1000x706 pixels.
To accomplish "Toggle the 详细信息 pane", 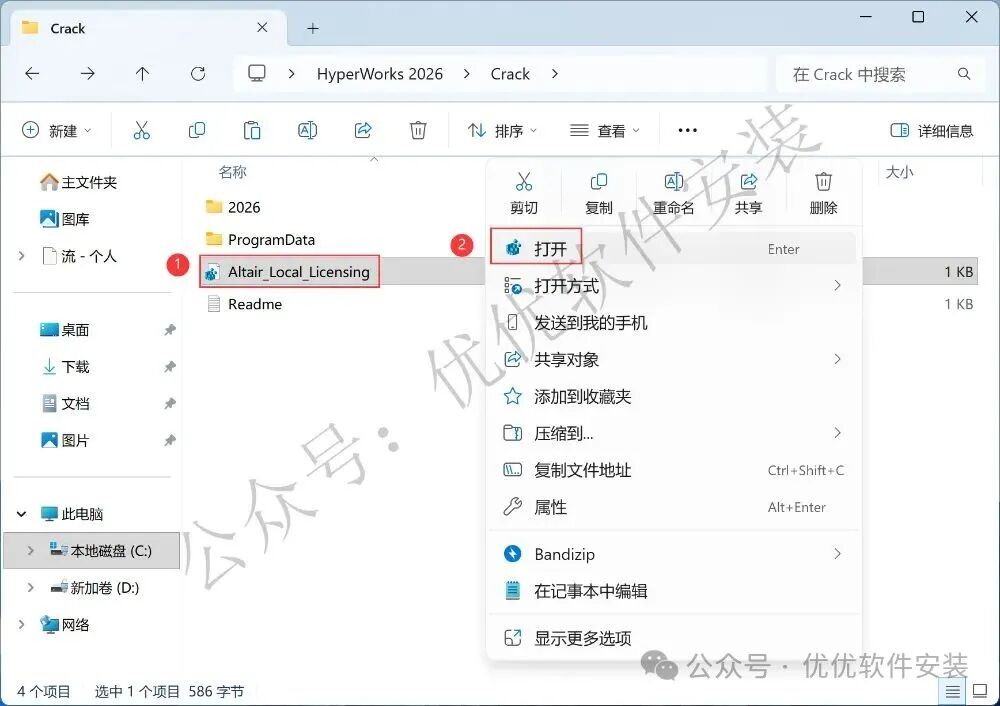I will (x=932, y=131).
